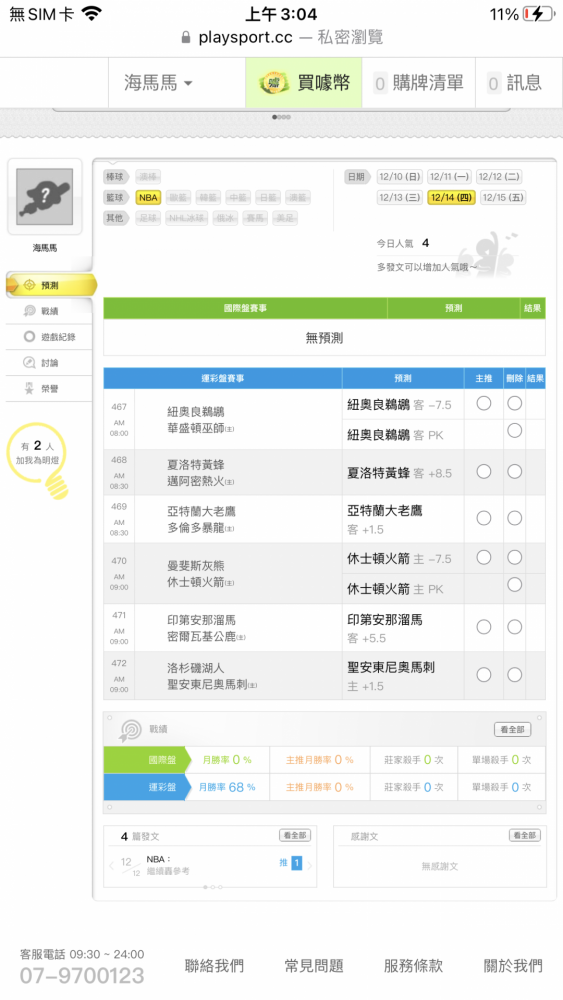Click the lightbulb 加我為明燈 icon
563x1000 pixels.
click(37, 460)
